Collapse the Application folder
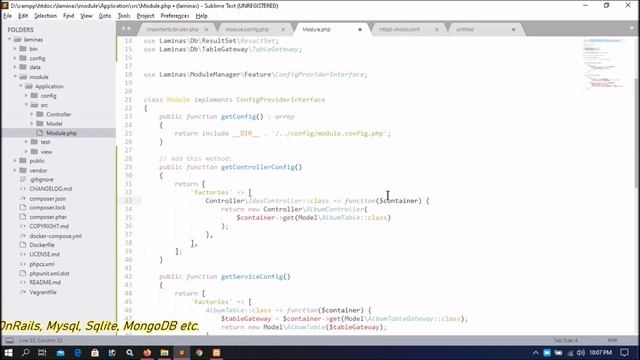The image size is (640, 360). point(21,86)
